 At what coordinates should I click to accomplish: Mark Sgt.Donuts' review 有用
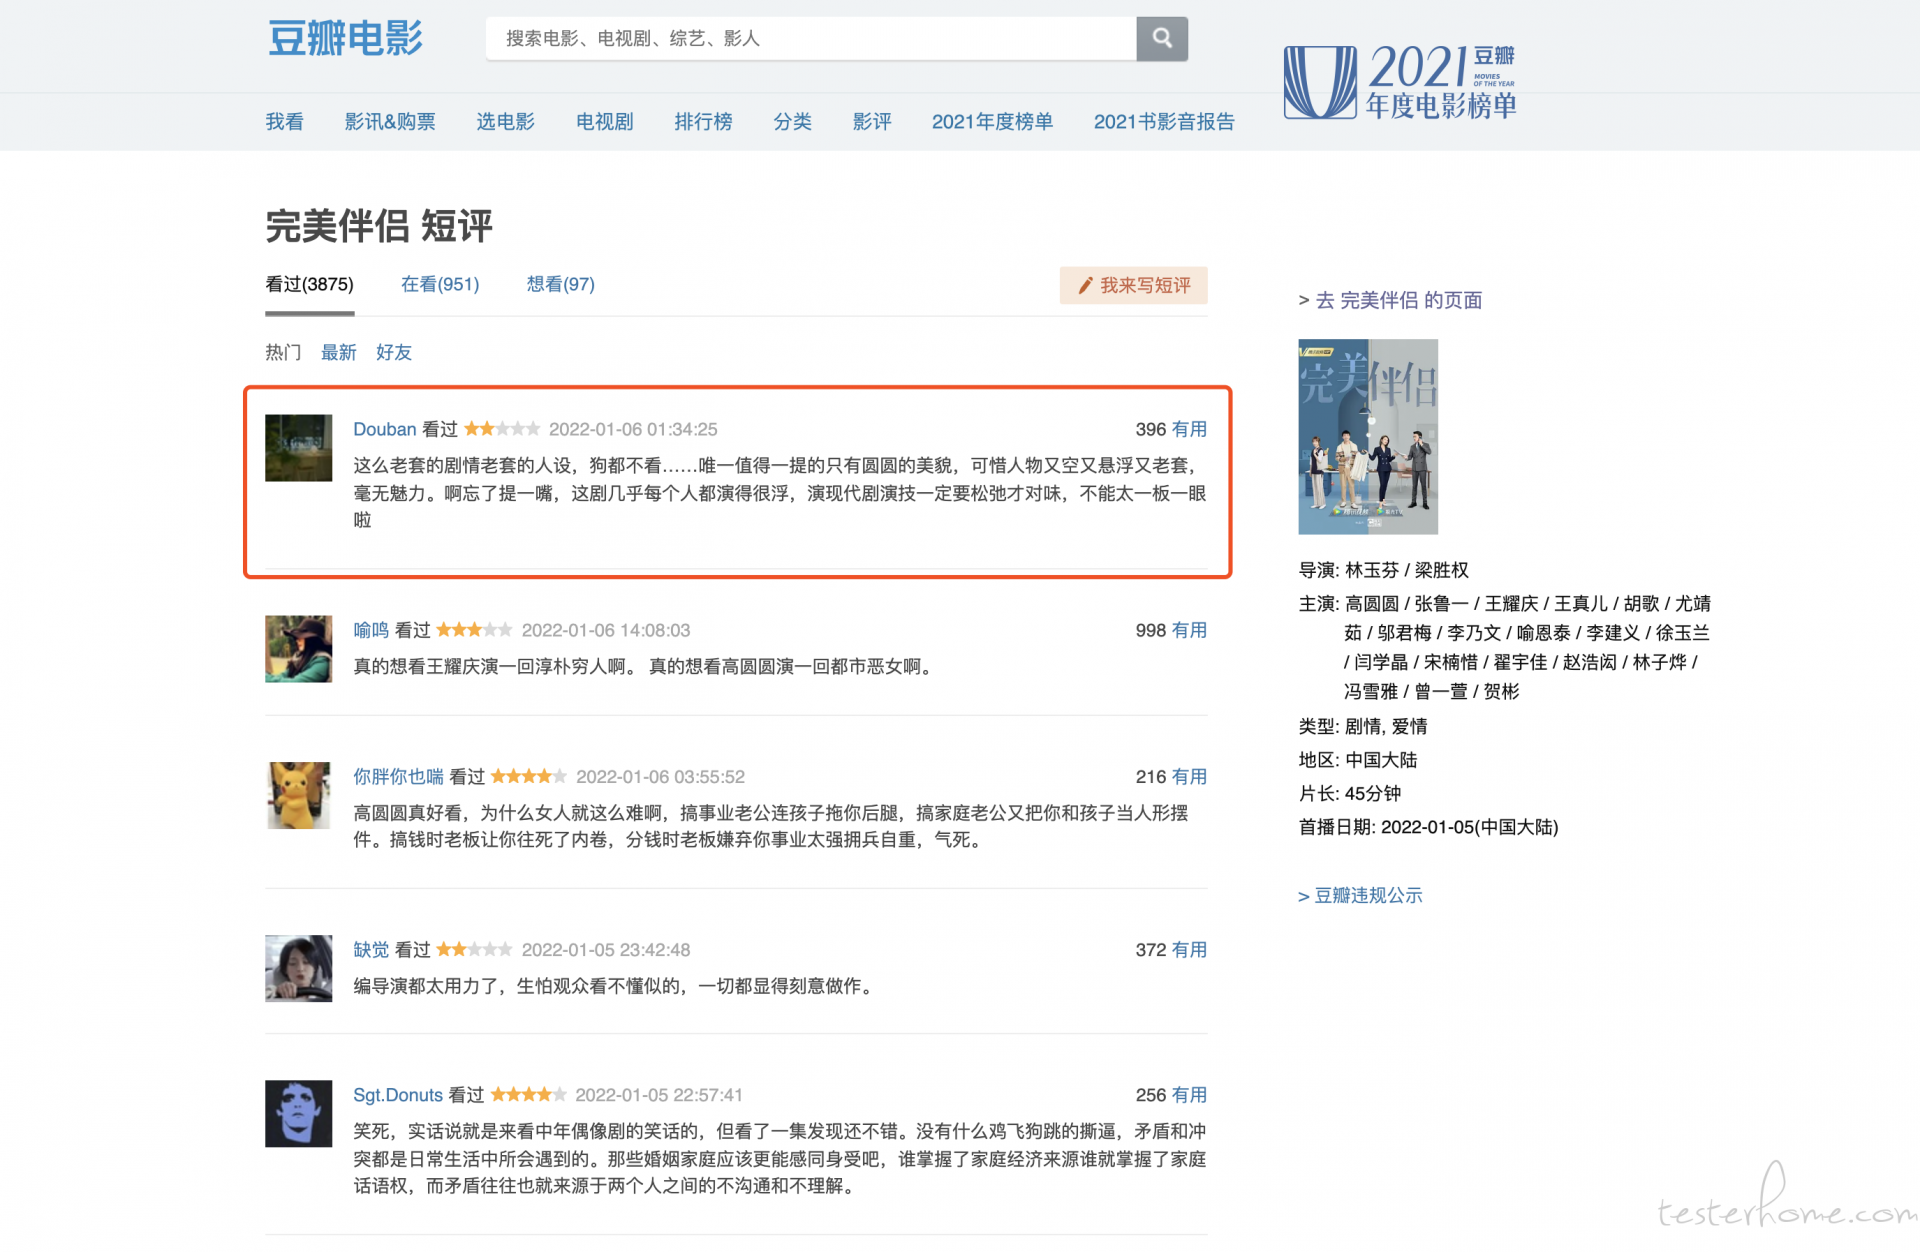(x=1189, y=1095)
